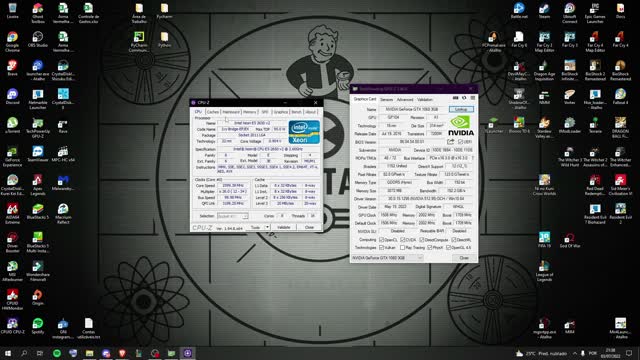Click GPU-Z refresh icon in title area
This screenshot has height=360, width=640.
coord(464,98)
